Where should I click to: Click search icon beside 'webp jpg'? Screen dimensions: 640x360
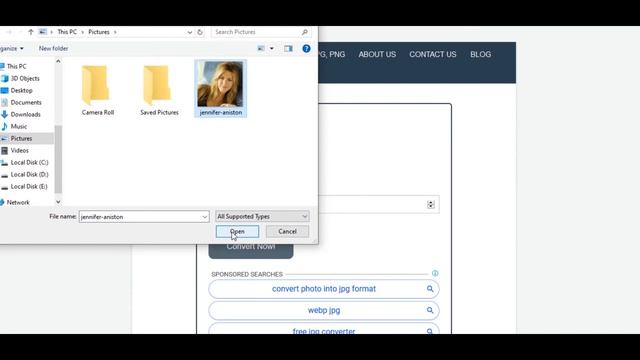[430, 310]
